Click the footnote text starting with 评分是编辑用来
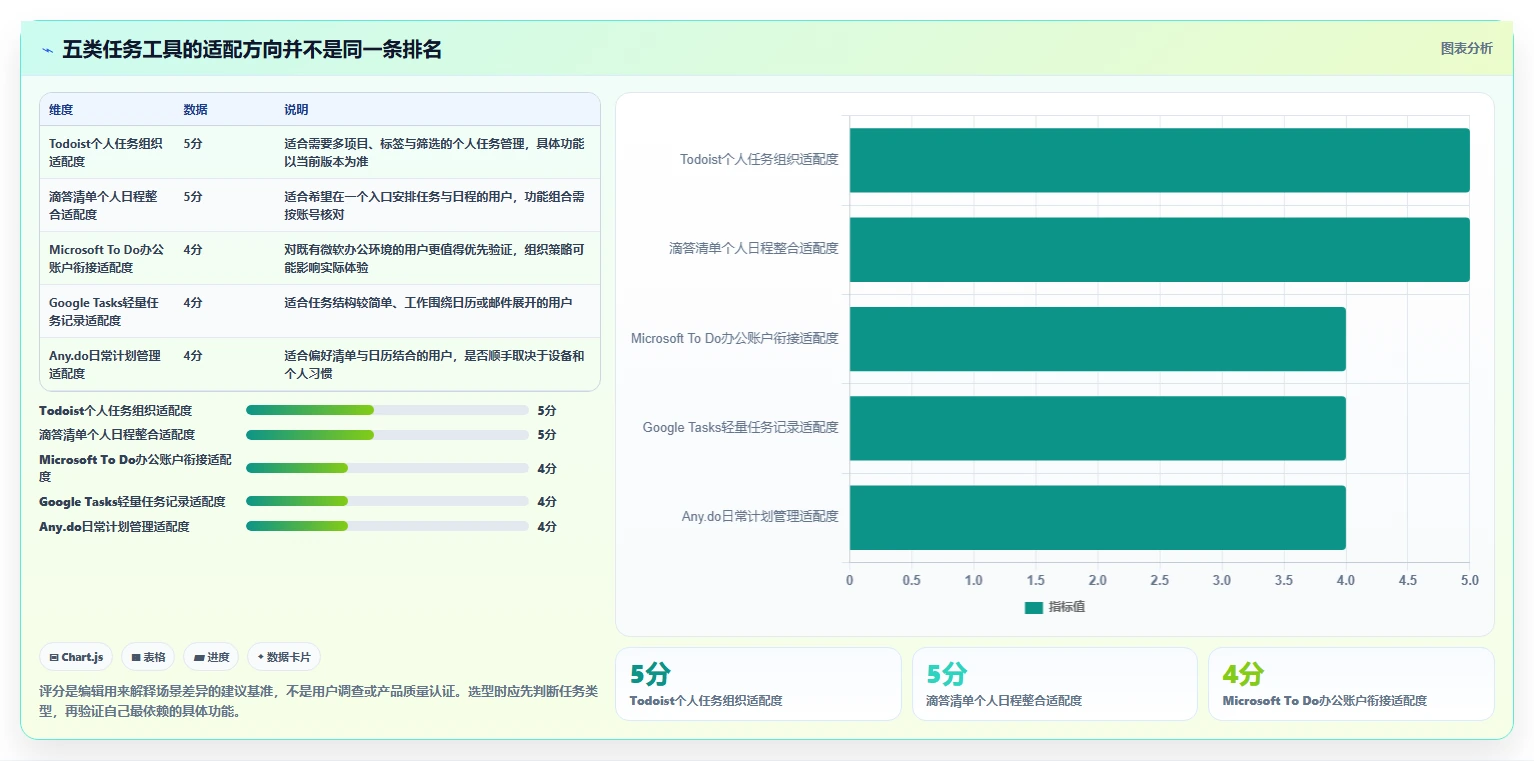The height and width of the screenshot is (761, 1534). tap(318, 702)
